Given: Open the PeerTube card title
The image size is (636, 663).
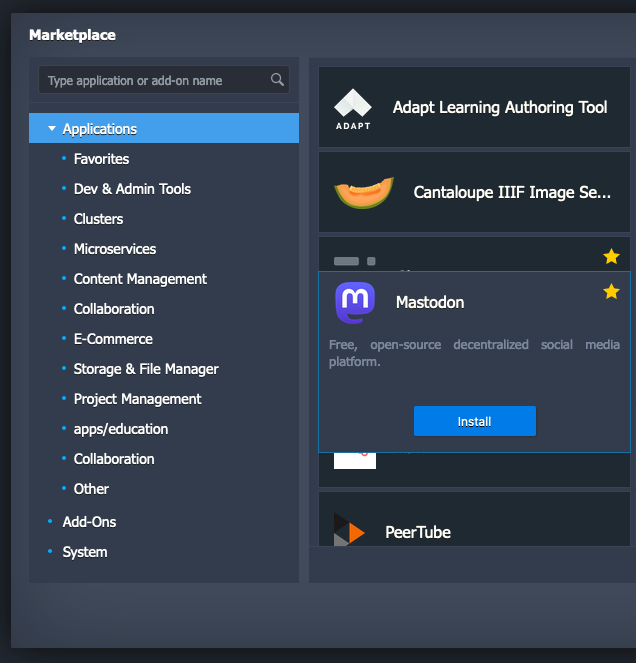Looking at the screenshot, I should 418,532.
